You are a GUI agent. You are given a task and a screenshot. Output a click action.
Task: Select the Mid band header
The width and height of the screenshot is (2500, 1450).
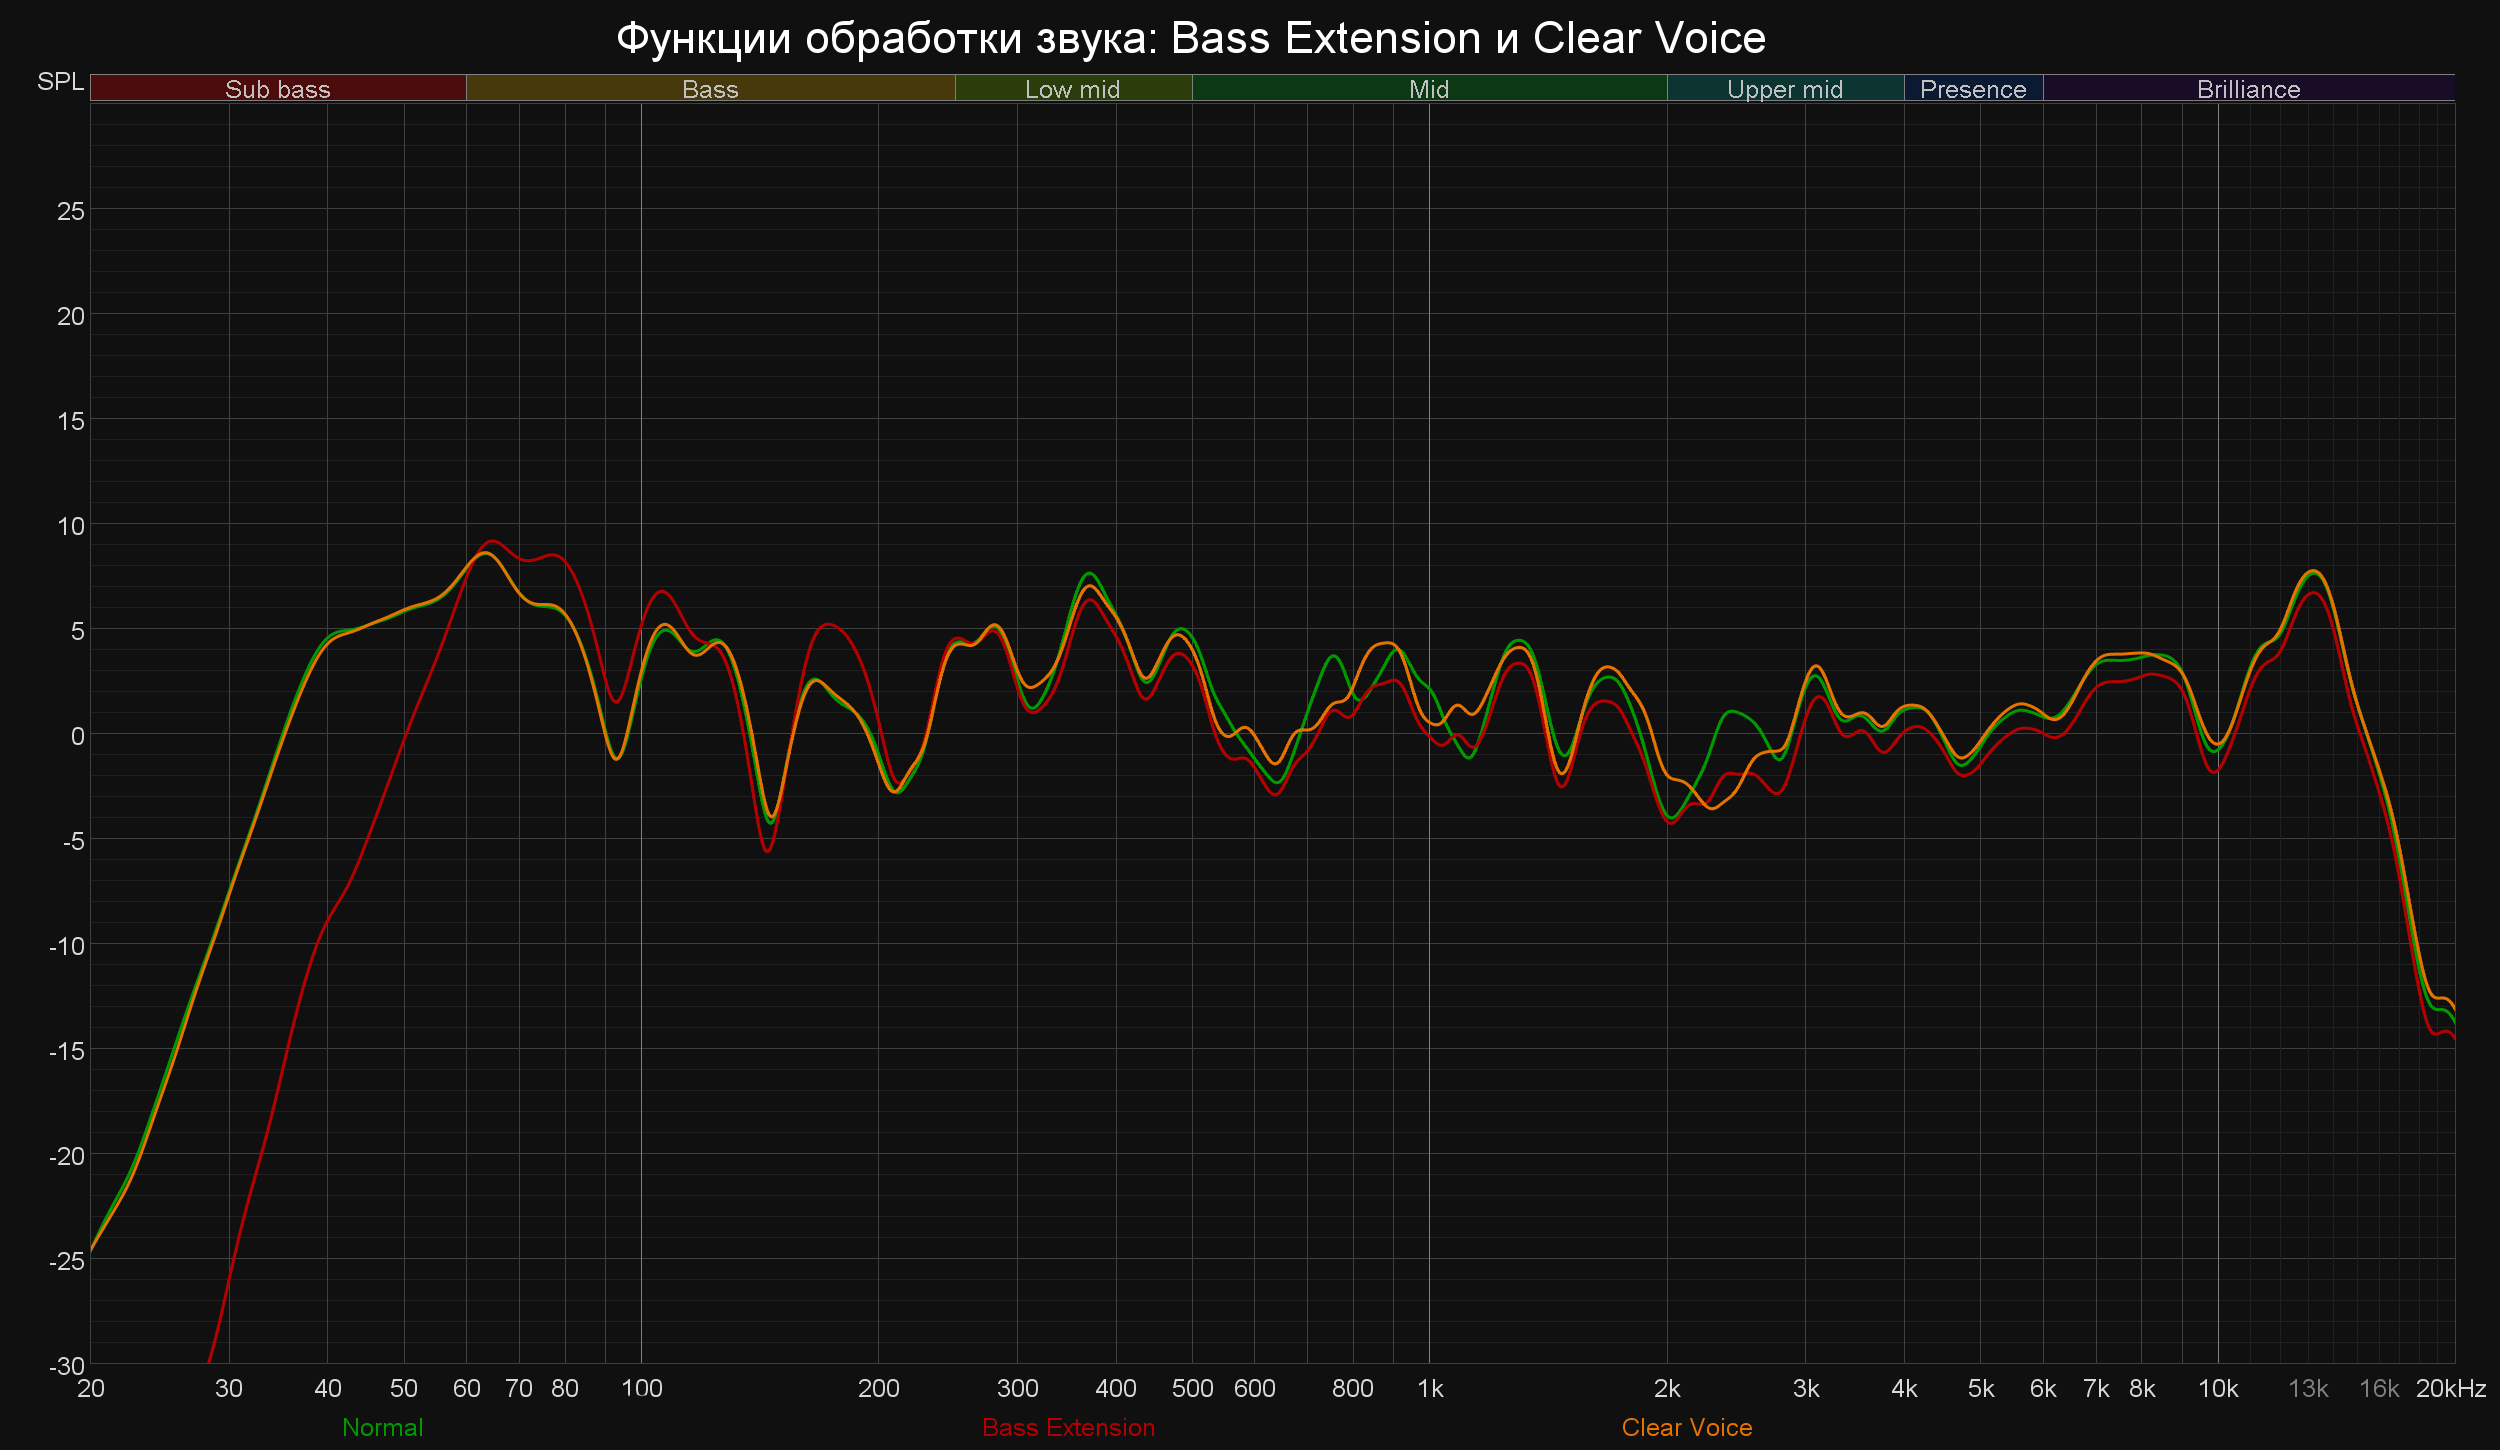(1428, 89)
